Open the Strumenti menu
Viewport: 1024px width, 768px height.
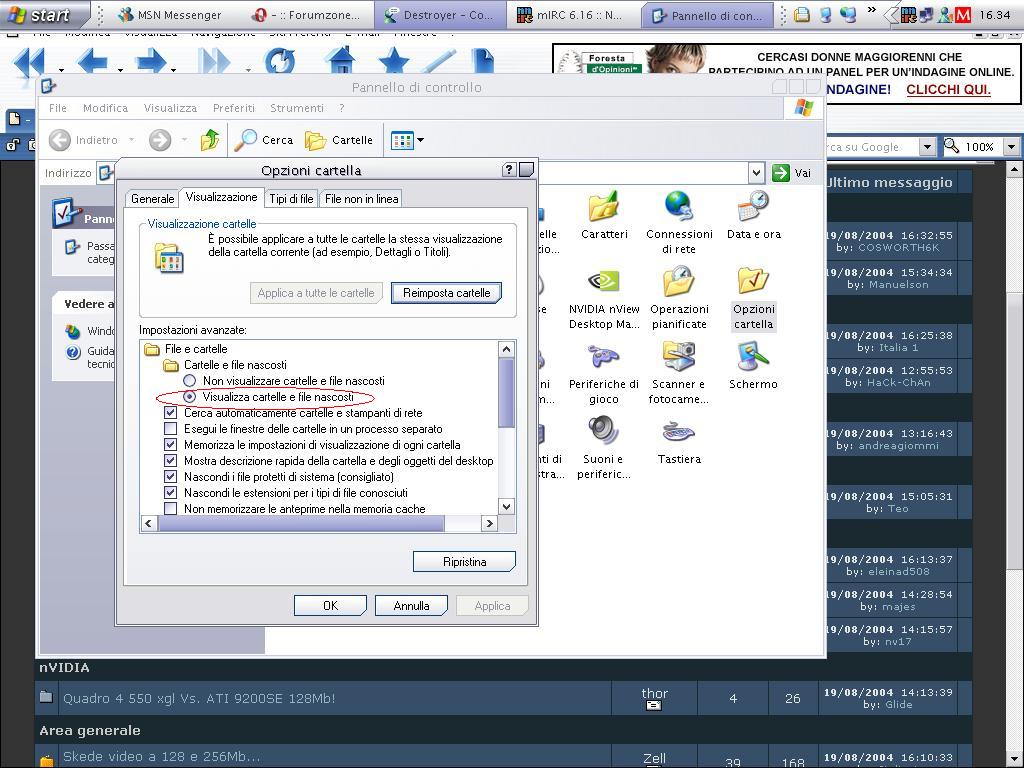[x=296, y=108]
